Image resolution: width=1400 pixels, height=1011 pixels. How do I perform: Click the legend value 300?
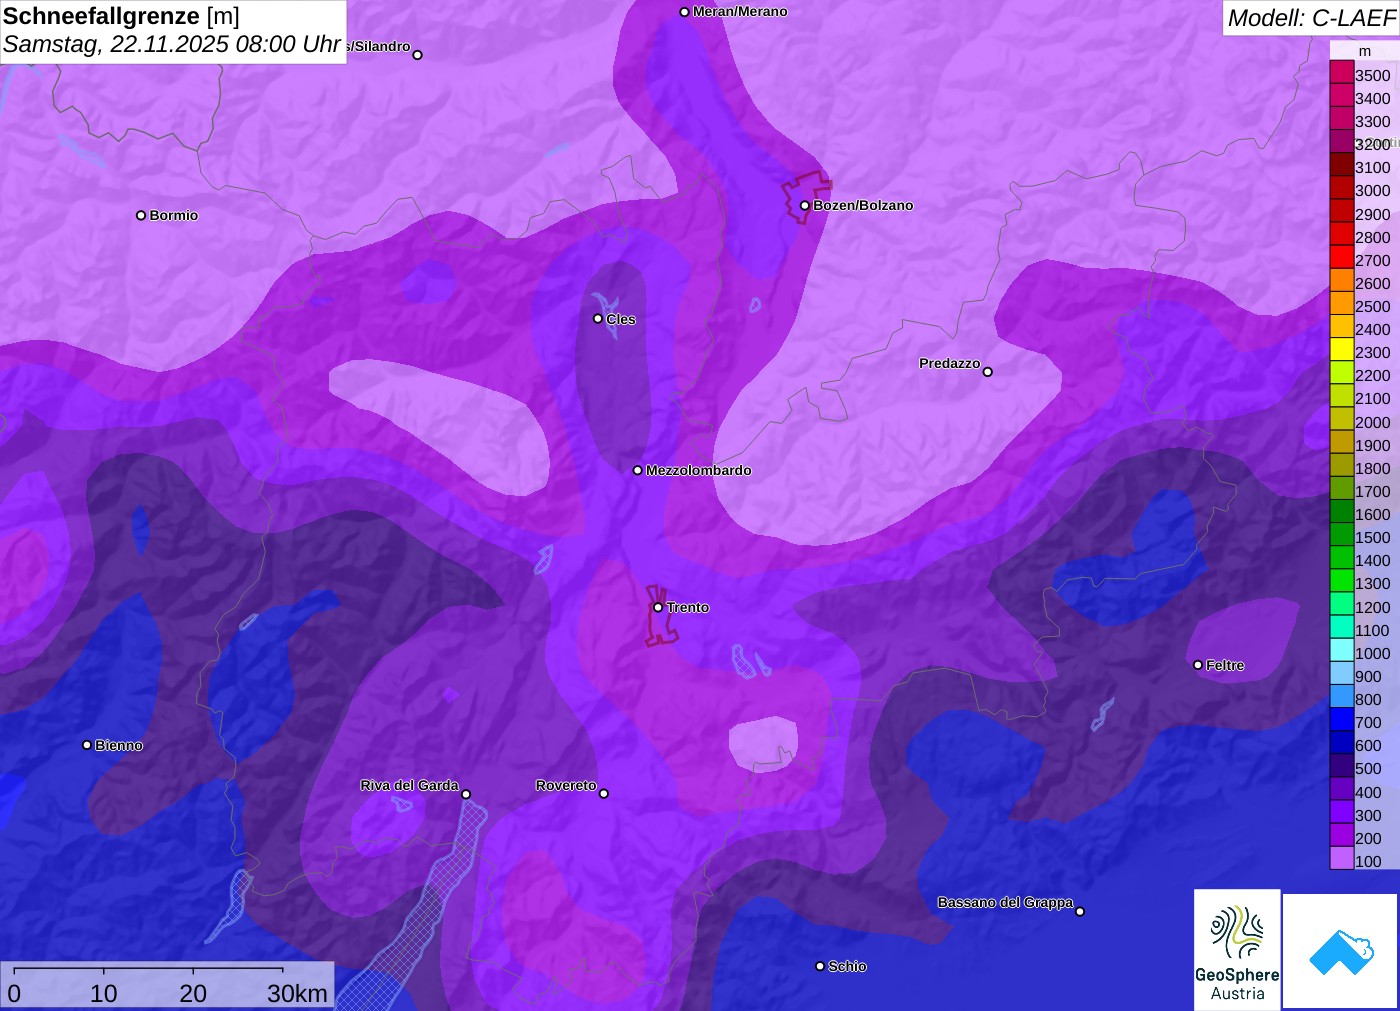1368,815
